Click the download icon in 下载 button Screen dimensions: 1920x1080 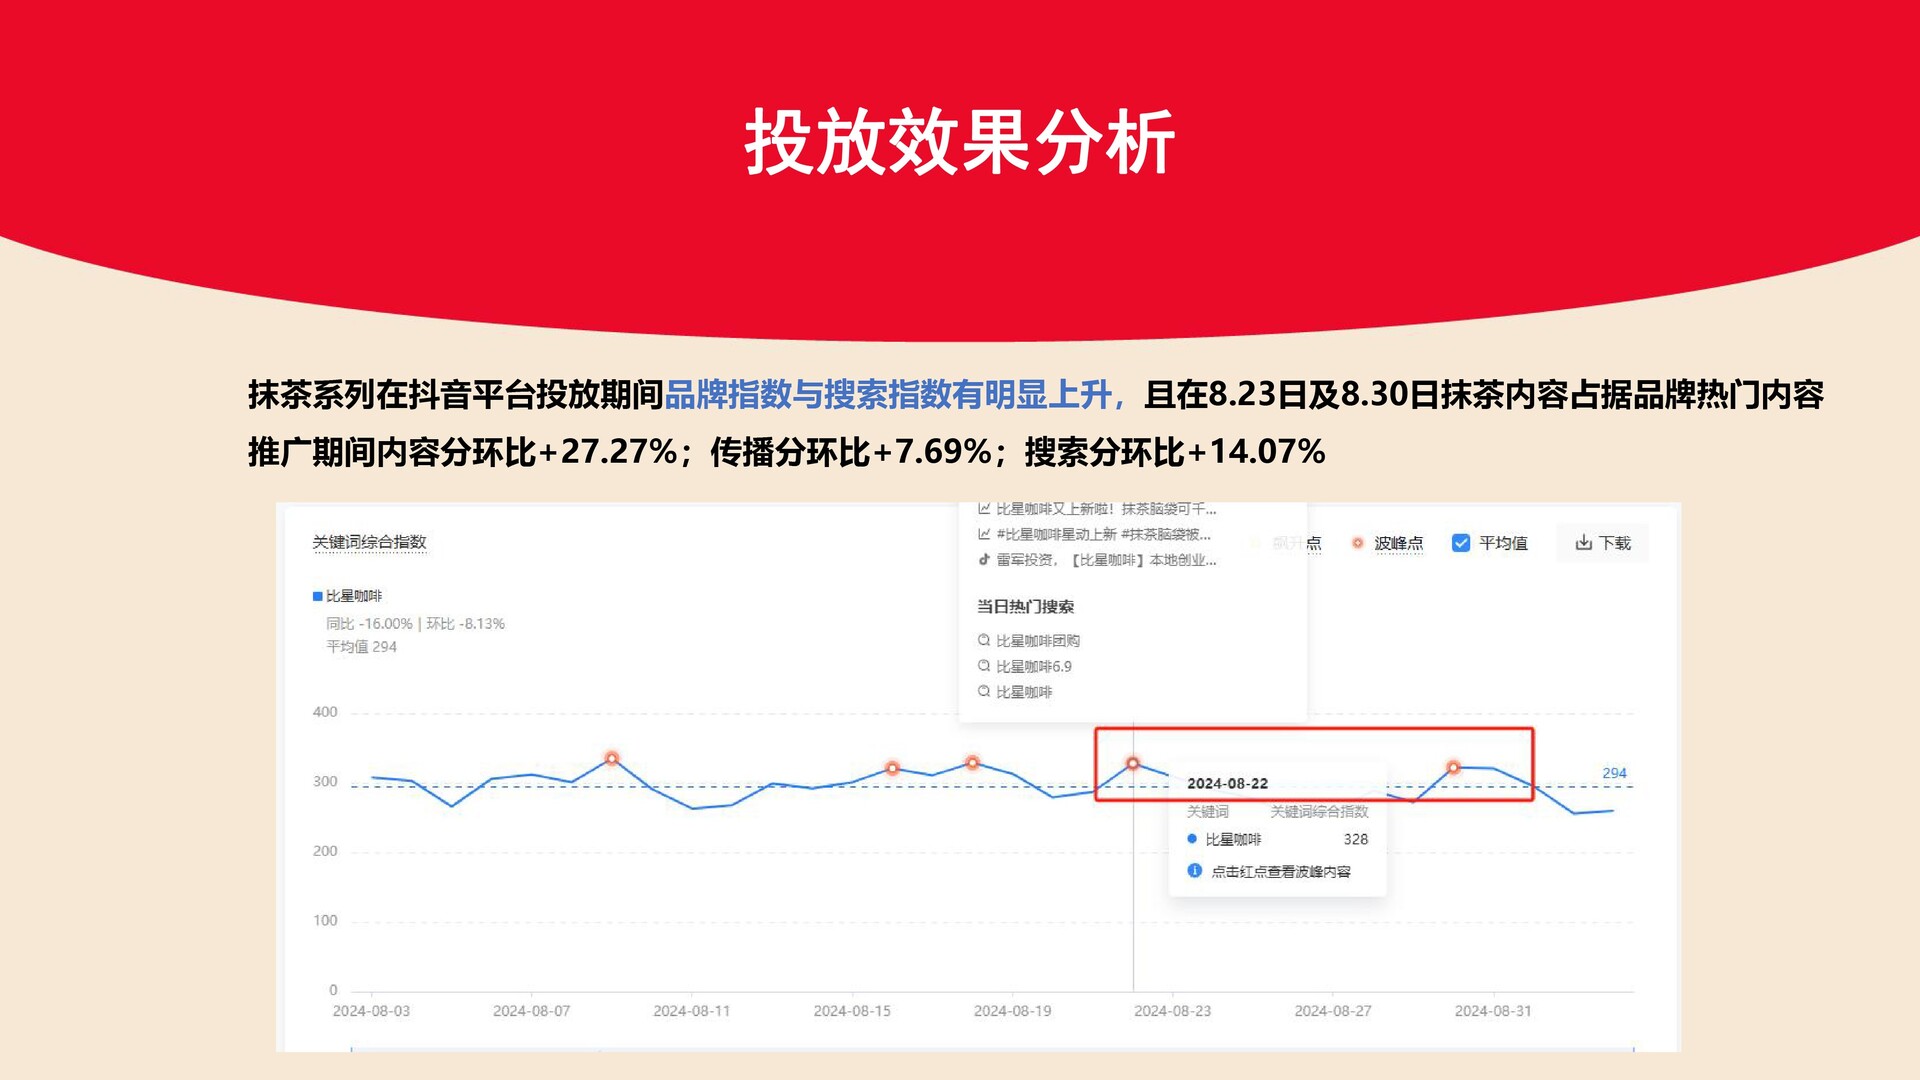[x=1583, y=543]
